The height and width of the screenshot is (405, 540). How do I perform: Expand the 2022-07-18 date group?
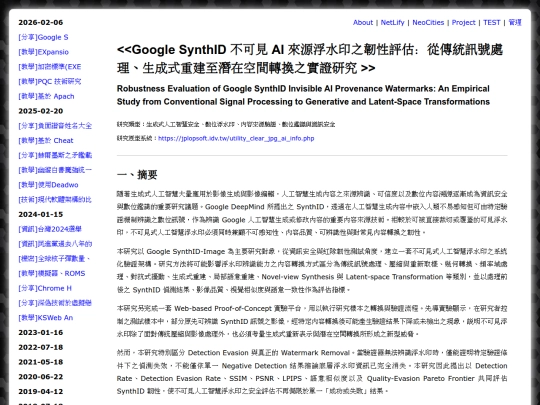pos(41,347)
